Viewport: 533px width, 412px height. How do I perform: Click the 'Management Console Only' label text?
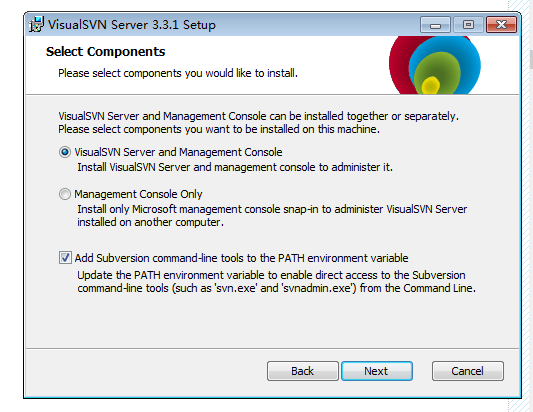point(138,194)
